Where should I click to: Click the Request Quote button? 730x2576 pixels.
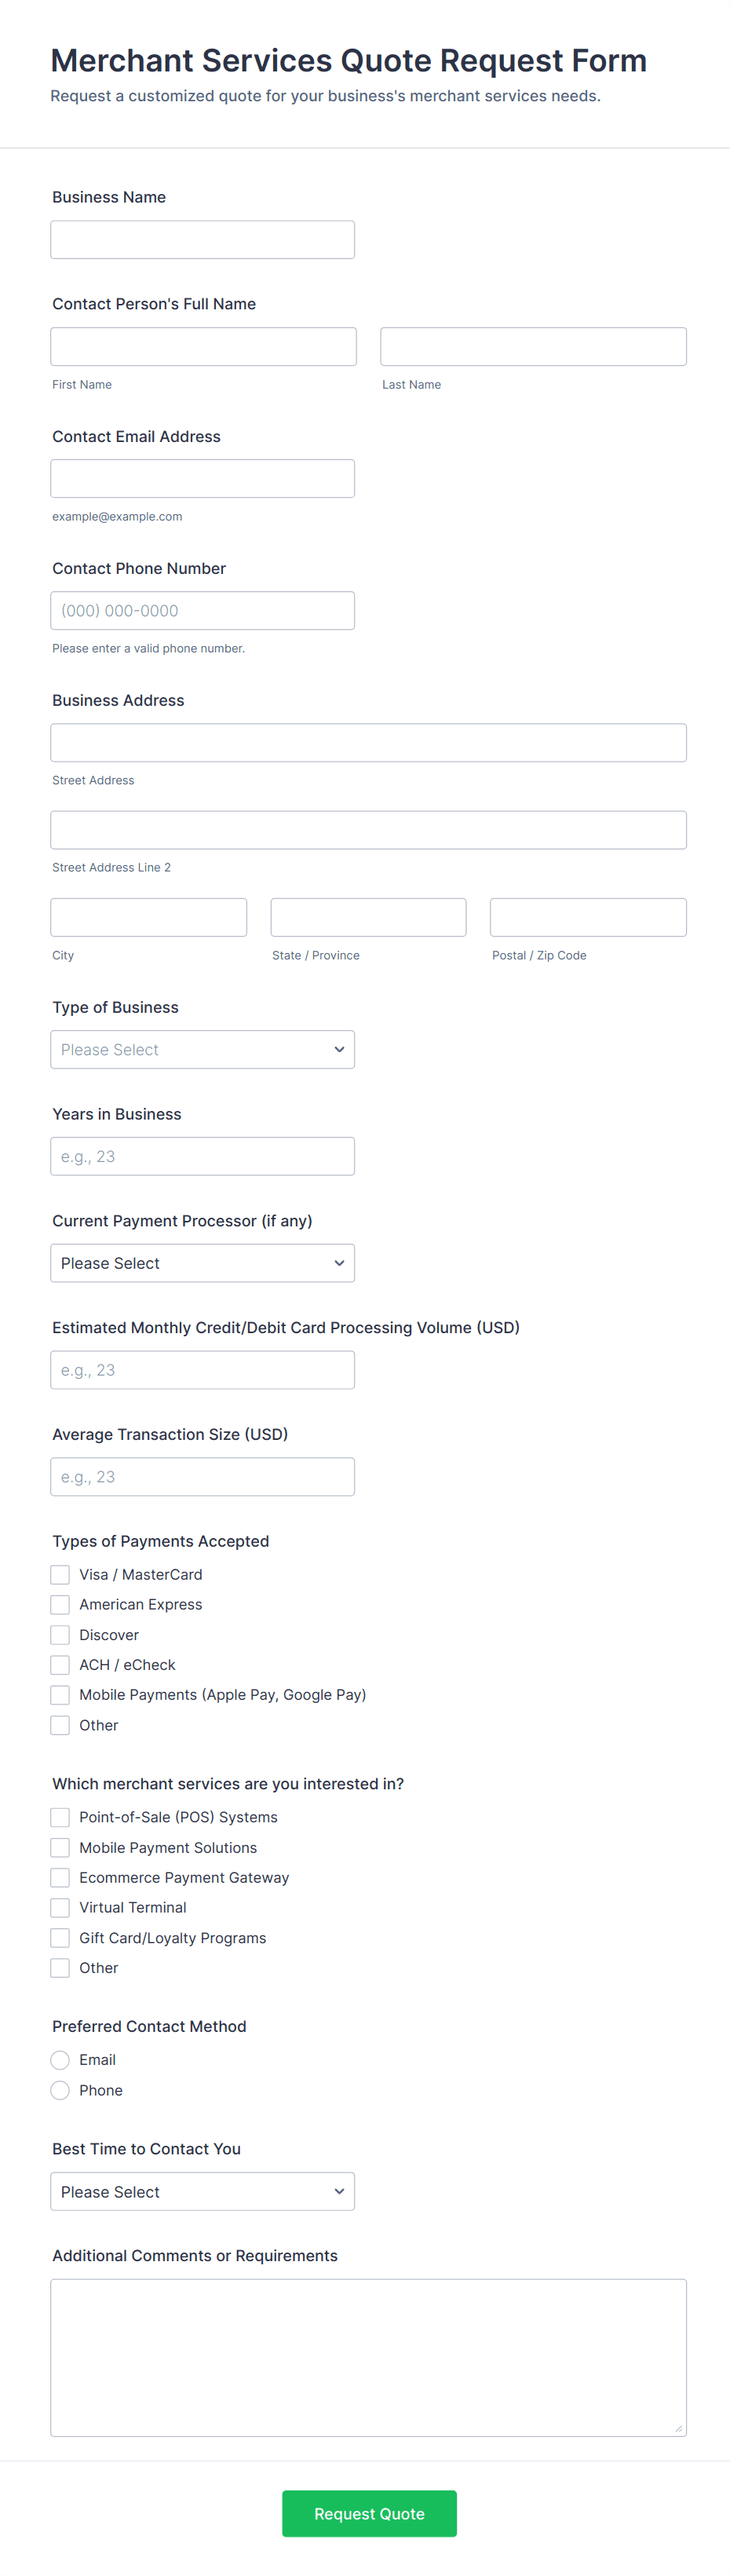369,2513
